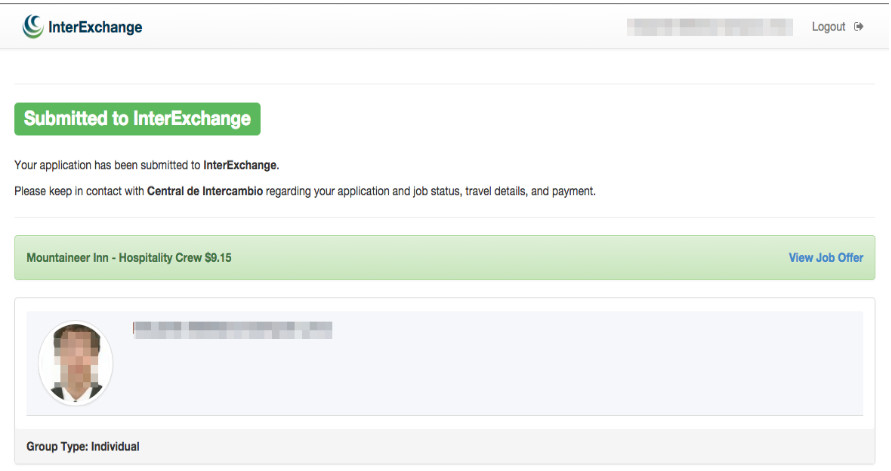Click the applicant's profile photo
Screen dimensions: 891x471
(x=76, y=363)
